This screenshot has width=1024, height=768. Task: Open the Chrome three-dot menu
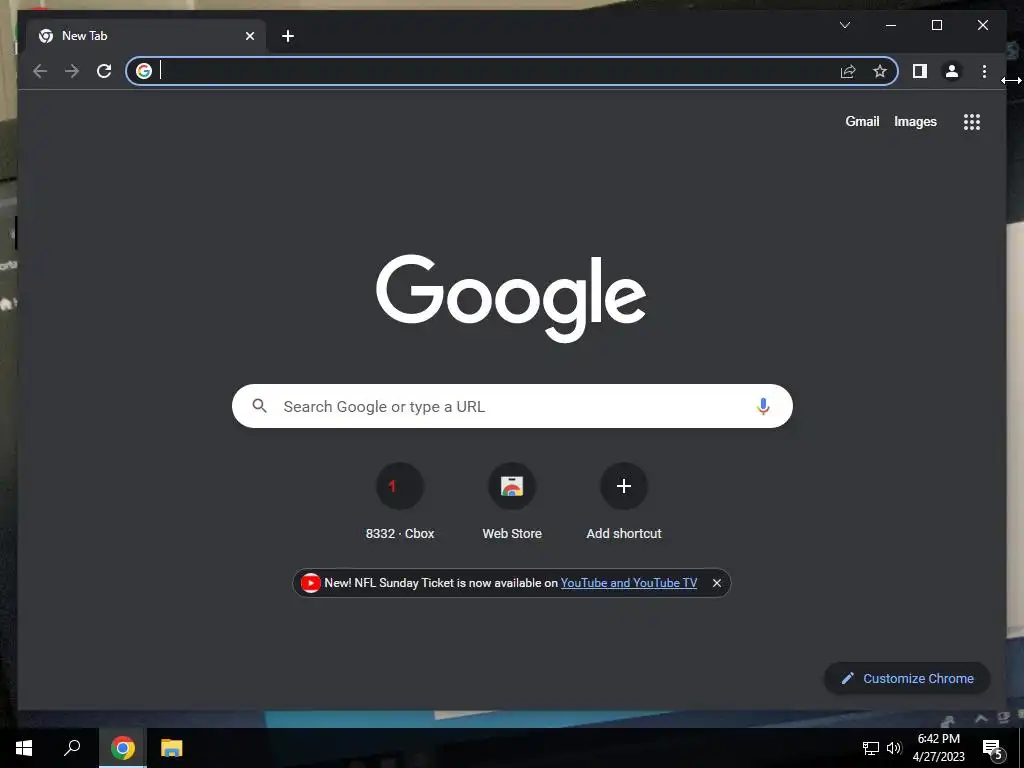click(x=984, y=71)
